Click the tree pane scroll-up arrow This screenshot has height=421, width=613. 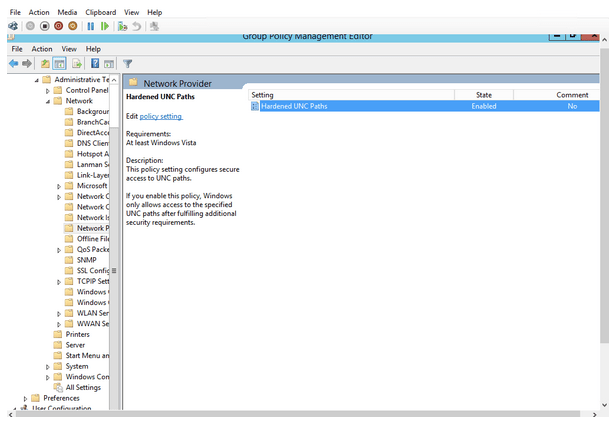(114, 80)
